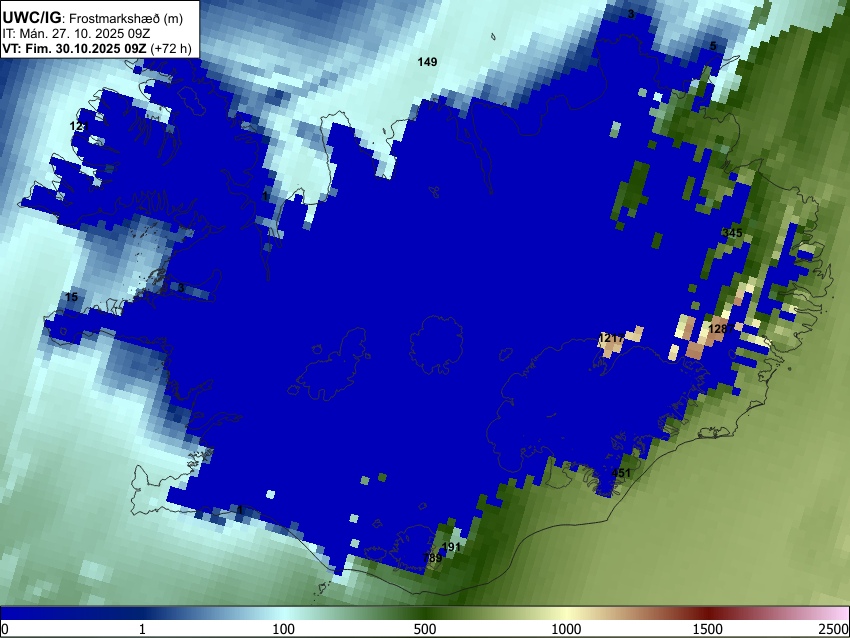Click the title text "UWC/IG: Frostmarkshæð (m)"
The image size is (850, 638).
coord(93,18)
